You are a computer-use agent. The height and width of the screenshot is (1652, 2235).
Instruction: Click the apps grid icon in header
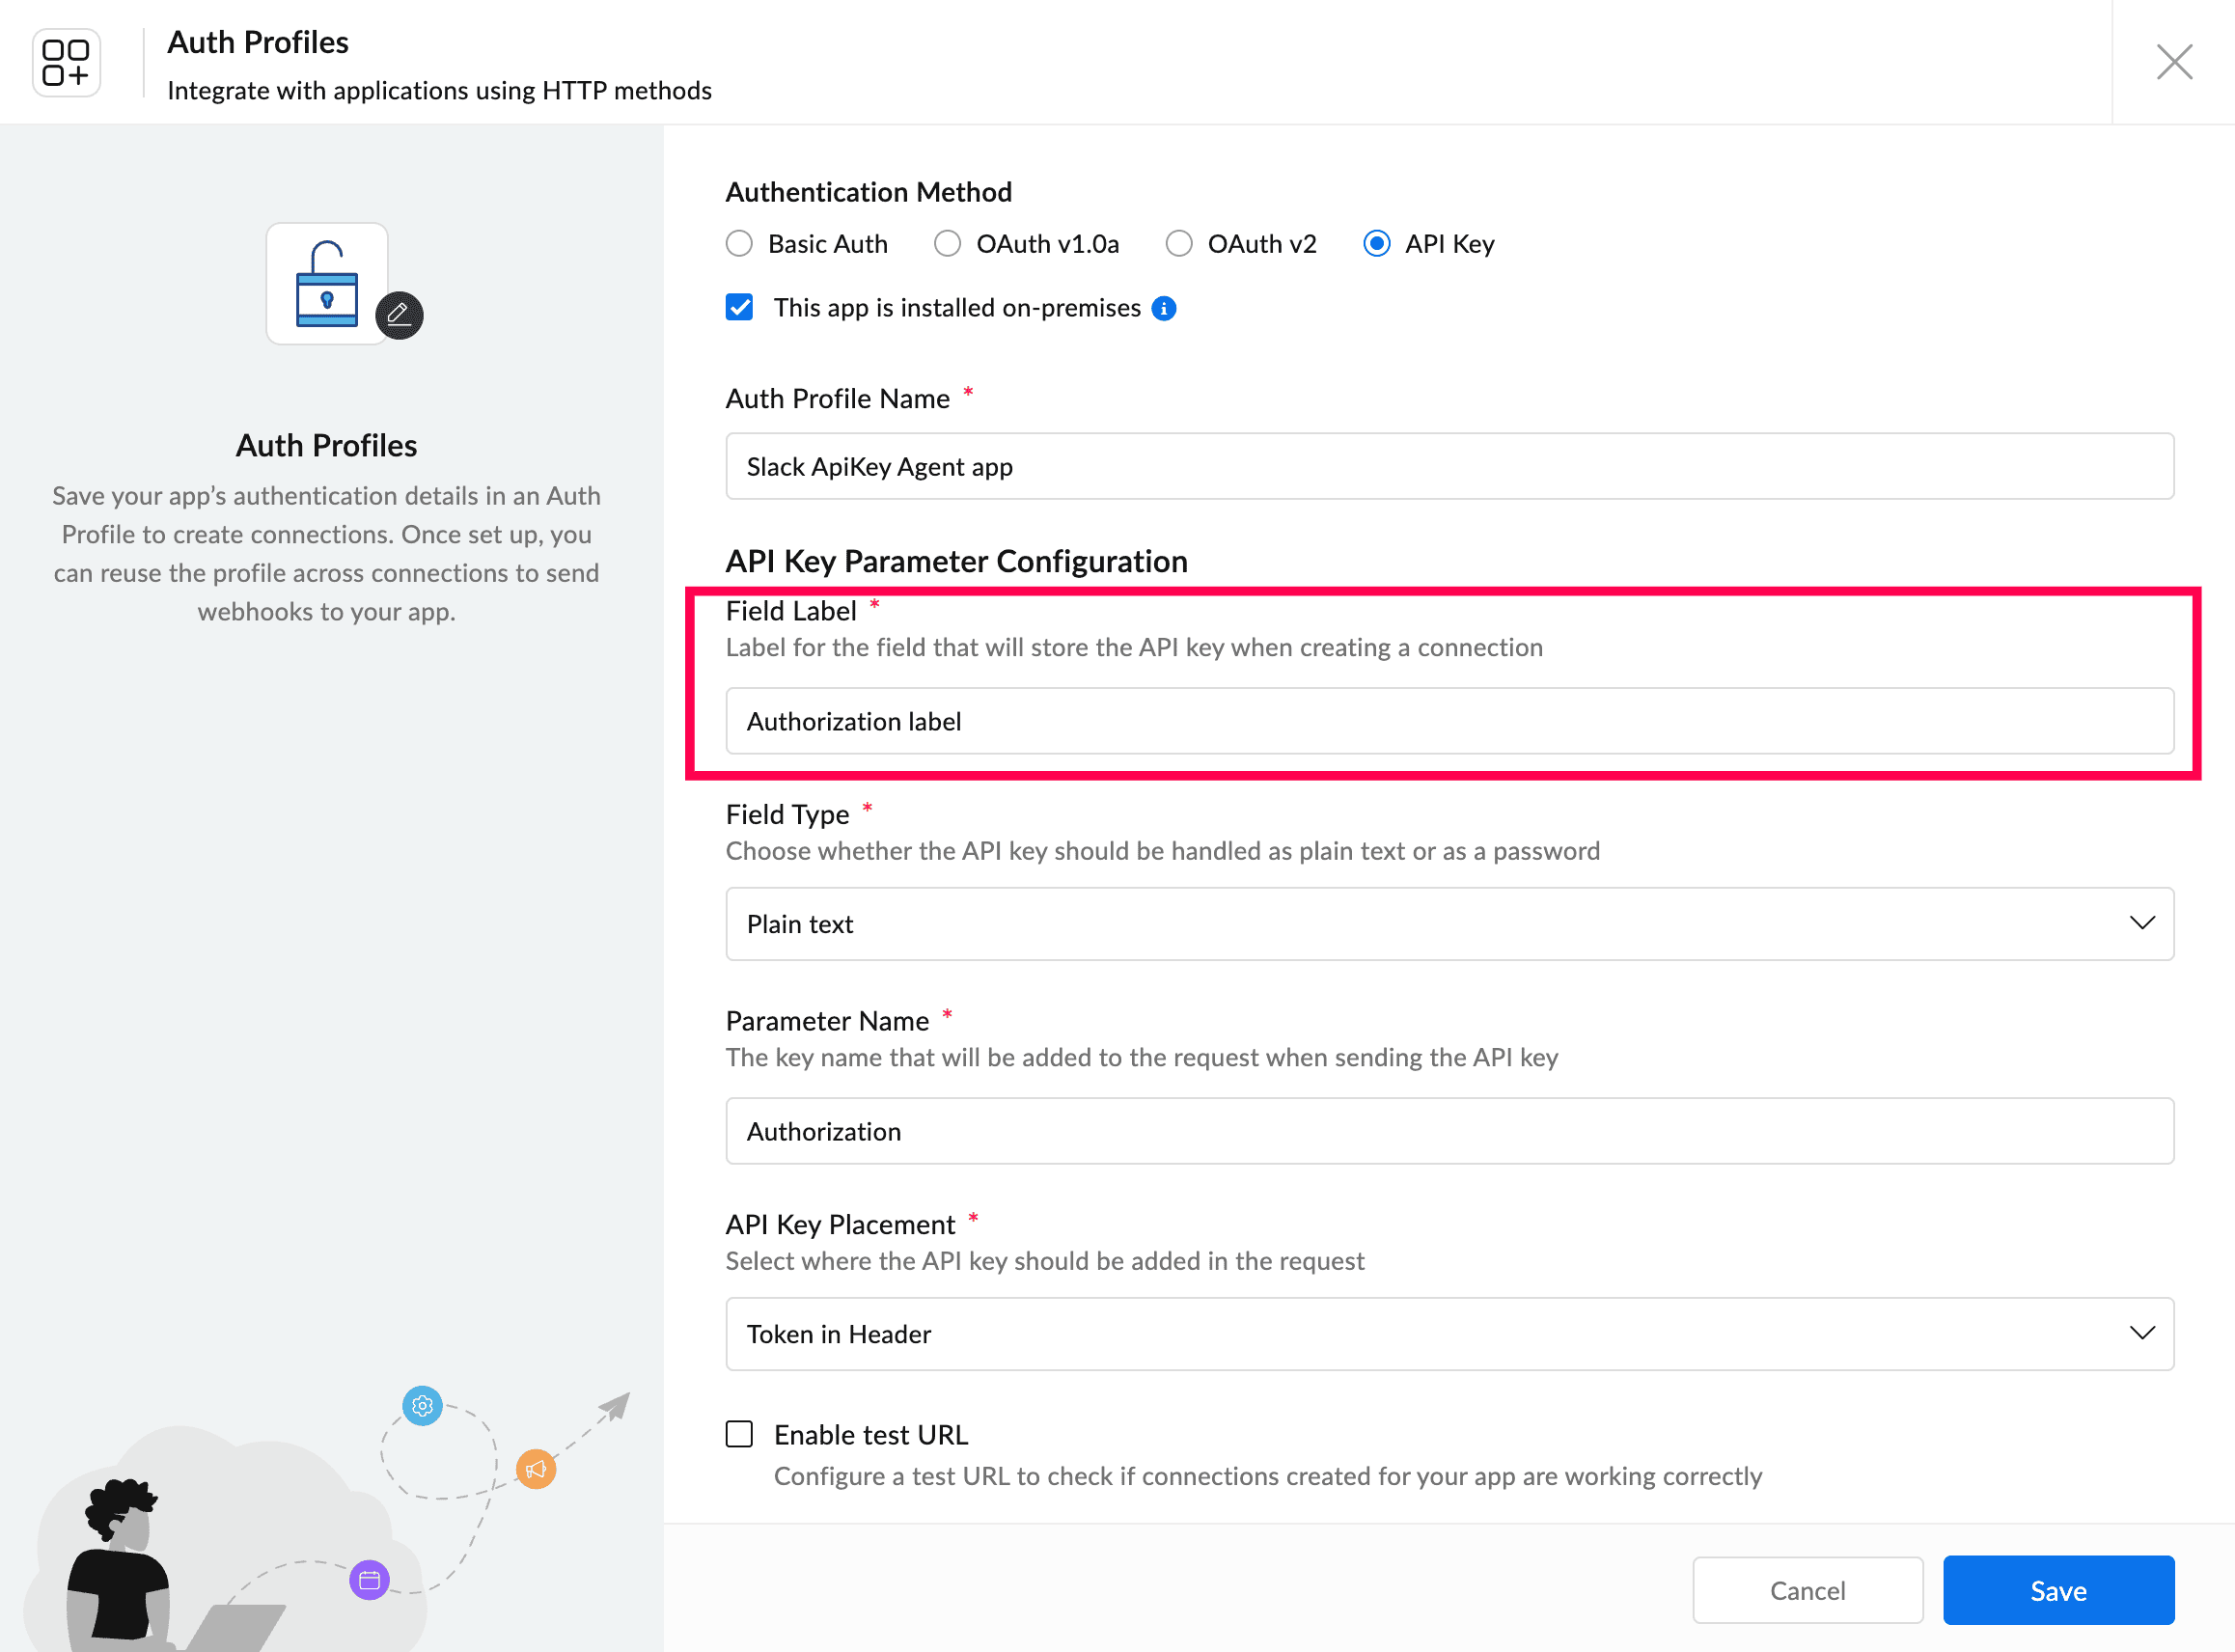pos(66,62)
